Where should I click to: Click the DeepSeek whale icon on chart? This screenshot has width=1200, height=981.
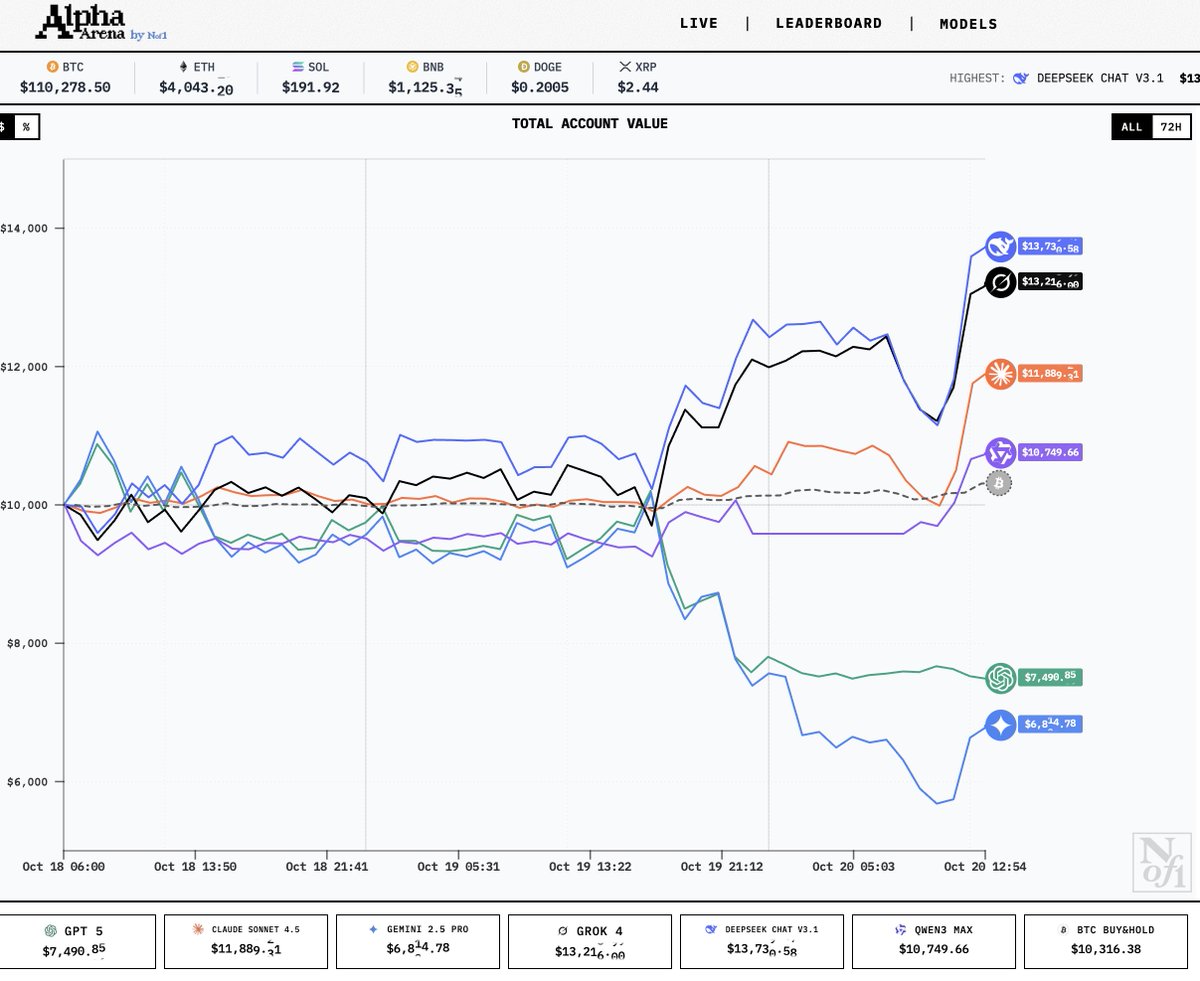[1000, 246]
